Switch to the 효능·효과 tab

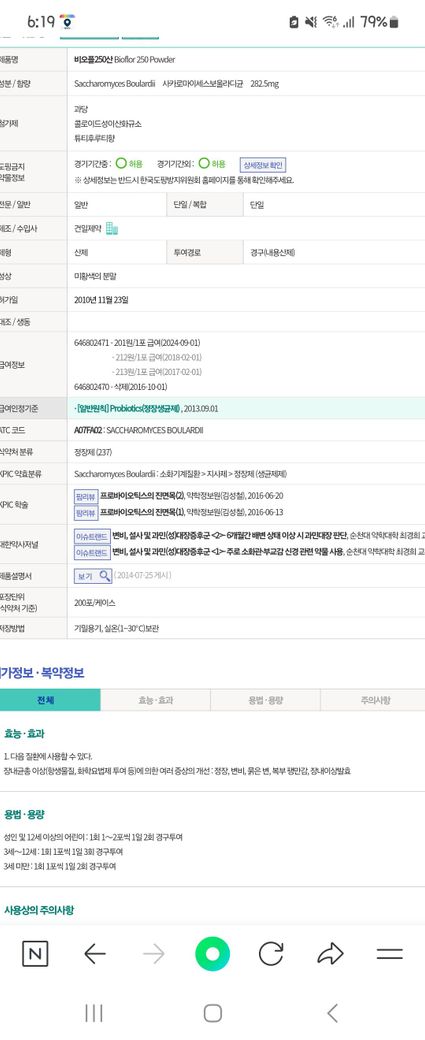click(156, 700)
